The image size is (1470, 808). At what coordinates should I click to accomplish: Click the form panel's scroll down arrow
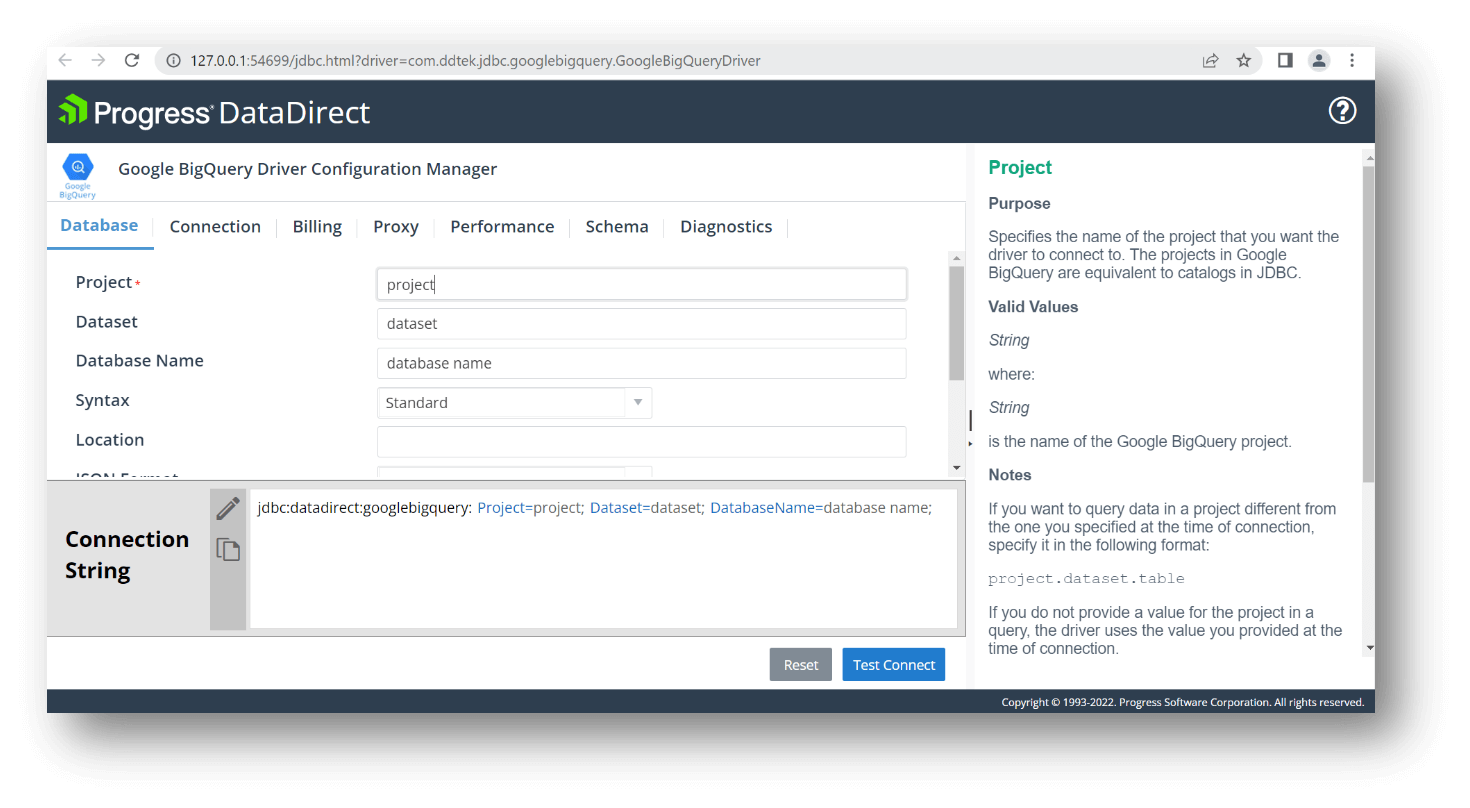point(956,468)
